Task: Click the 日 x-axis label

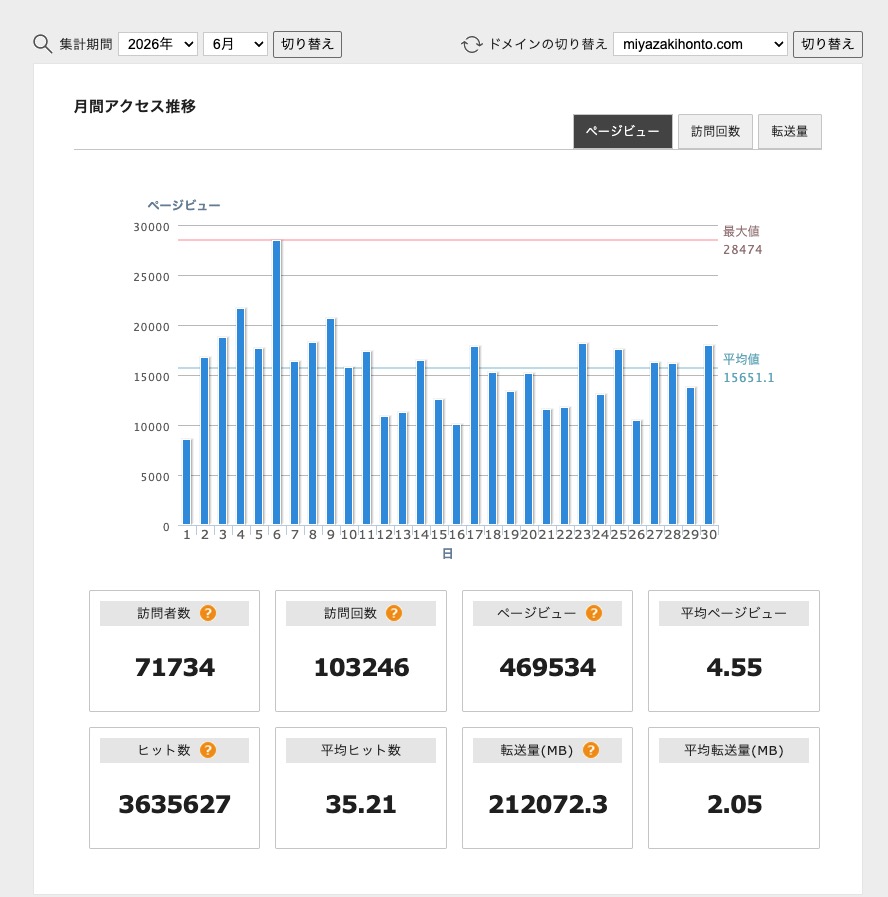Action: (448, 554)
